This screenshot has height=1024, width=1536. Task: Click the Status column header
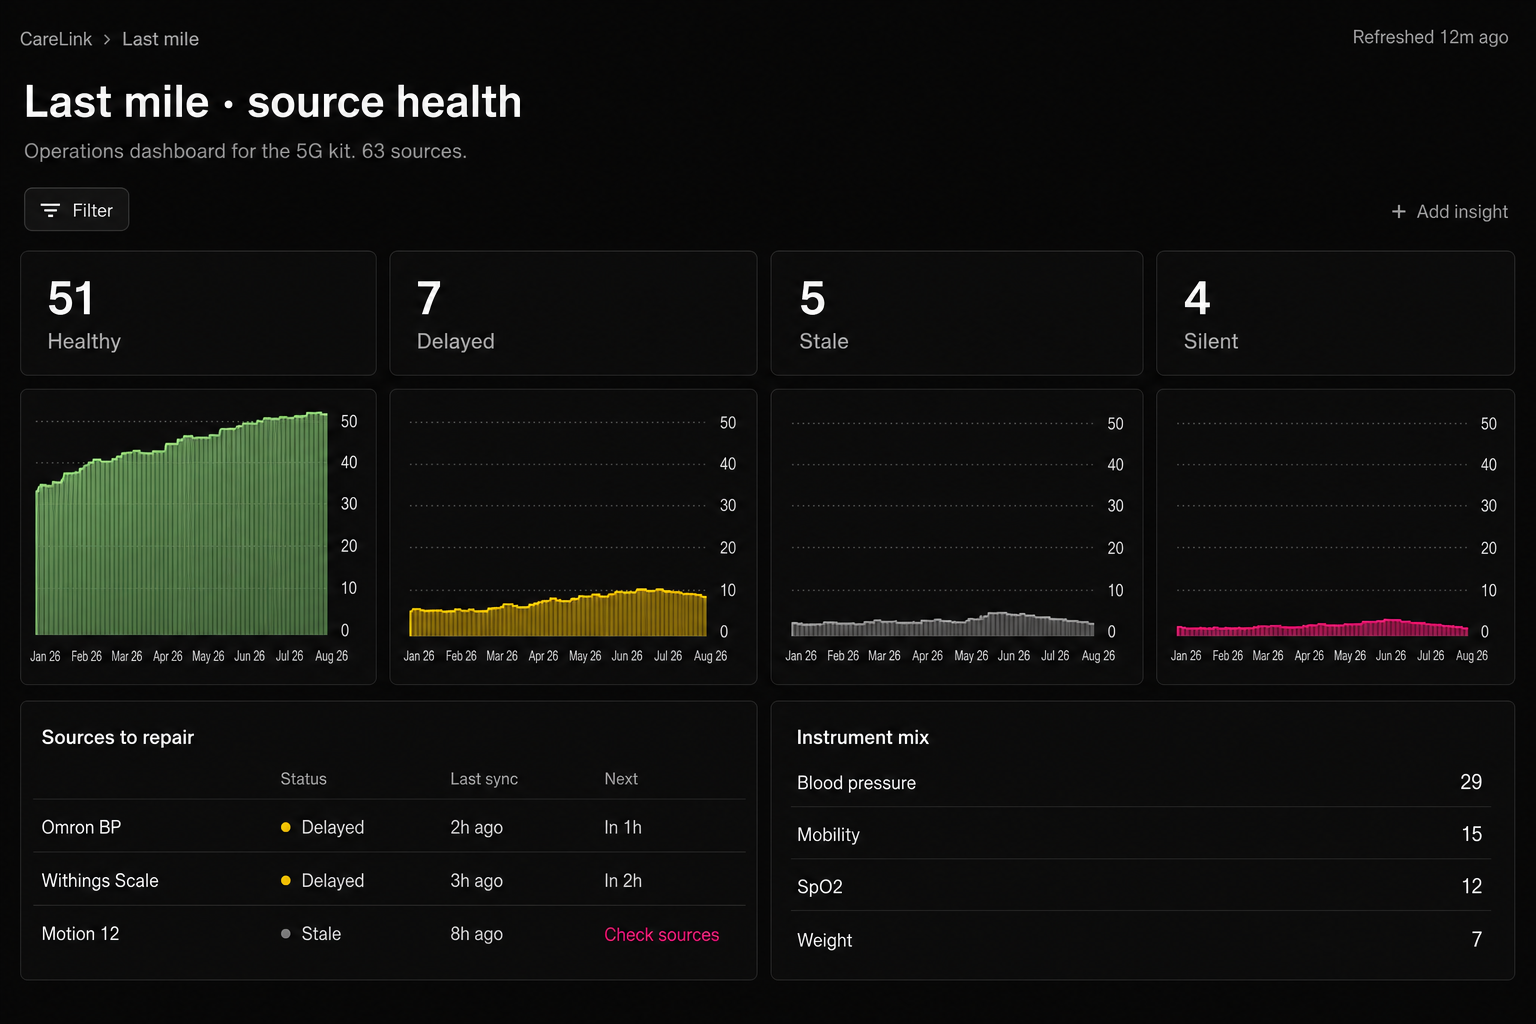click(303, 778)
